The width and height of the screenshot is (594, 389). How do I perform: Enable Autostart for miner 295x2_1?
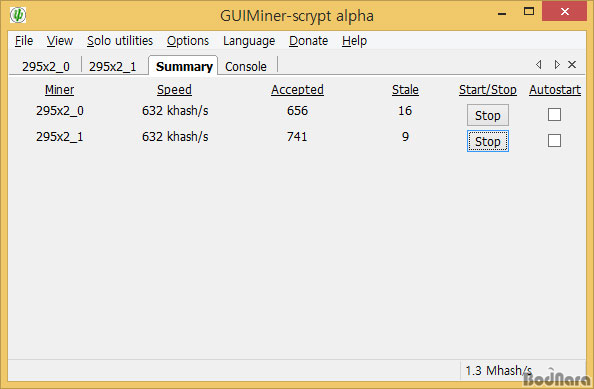click(554, 141)
